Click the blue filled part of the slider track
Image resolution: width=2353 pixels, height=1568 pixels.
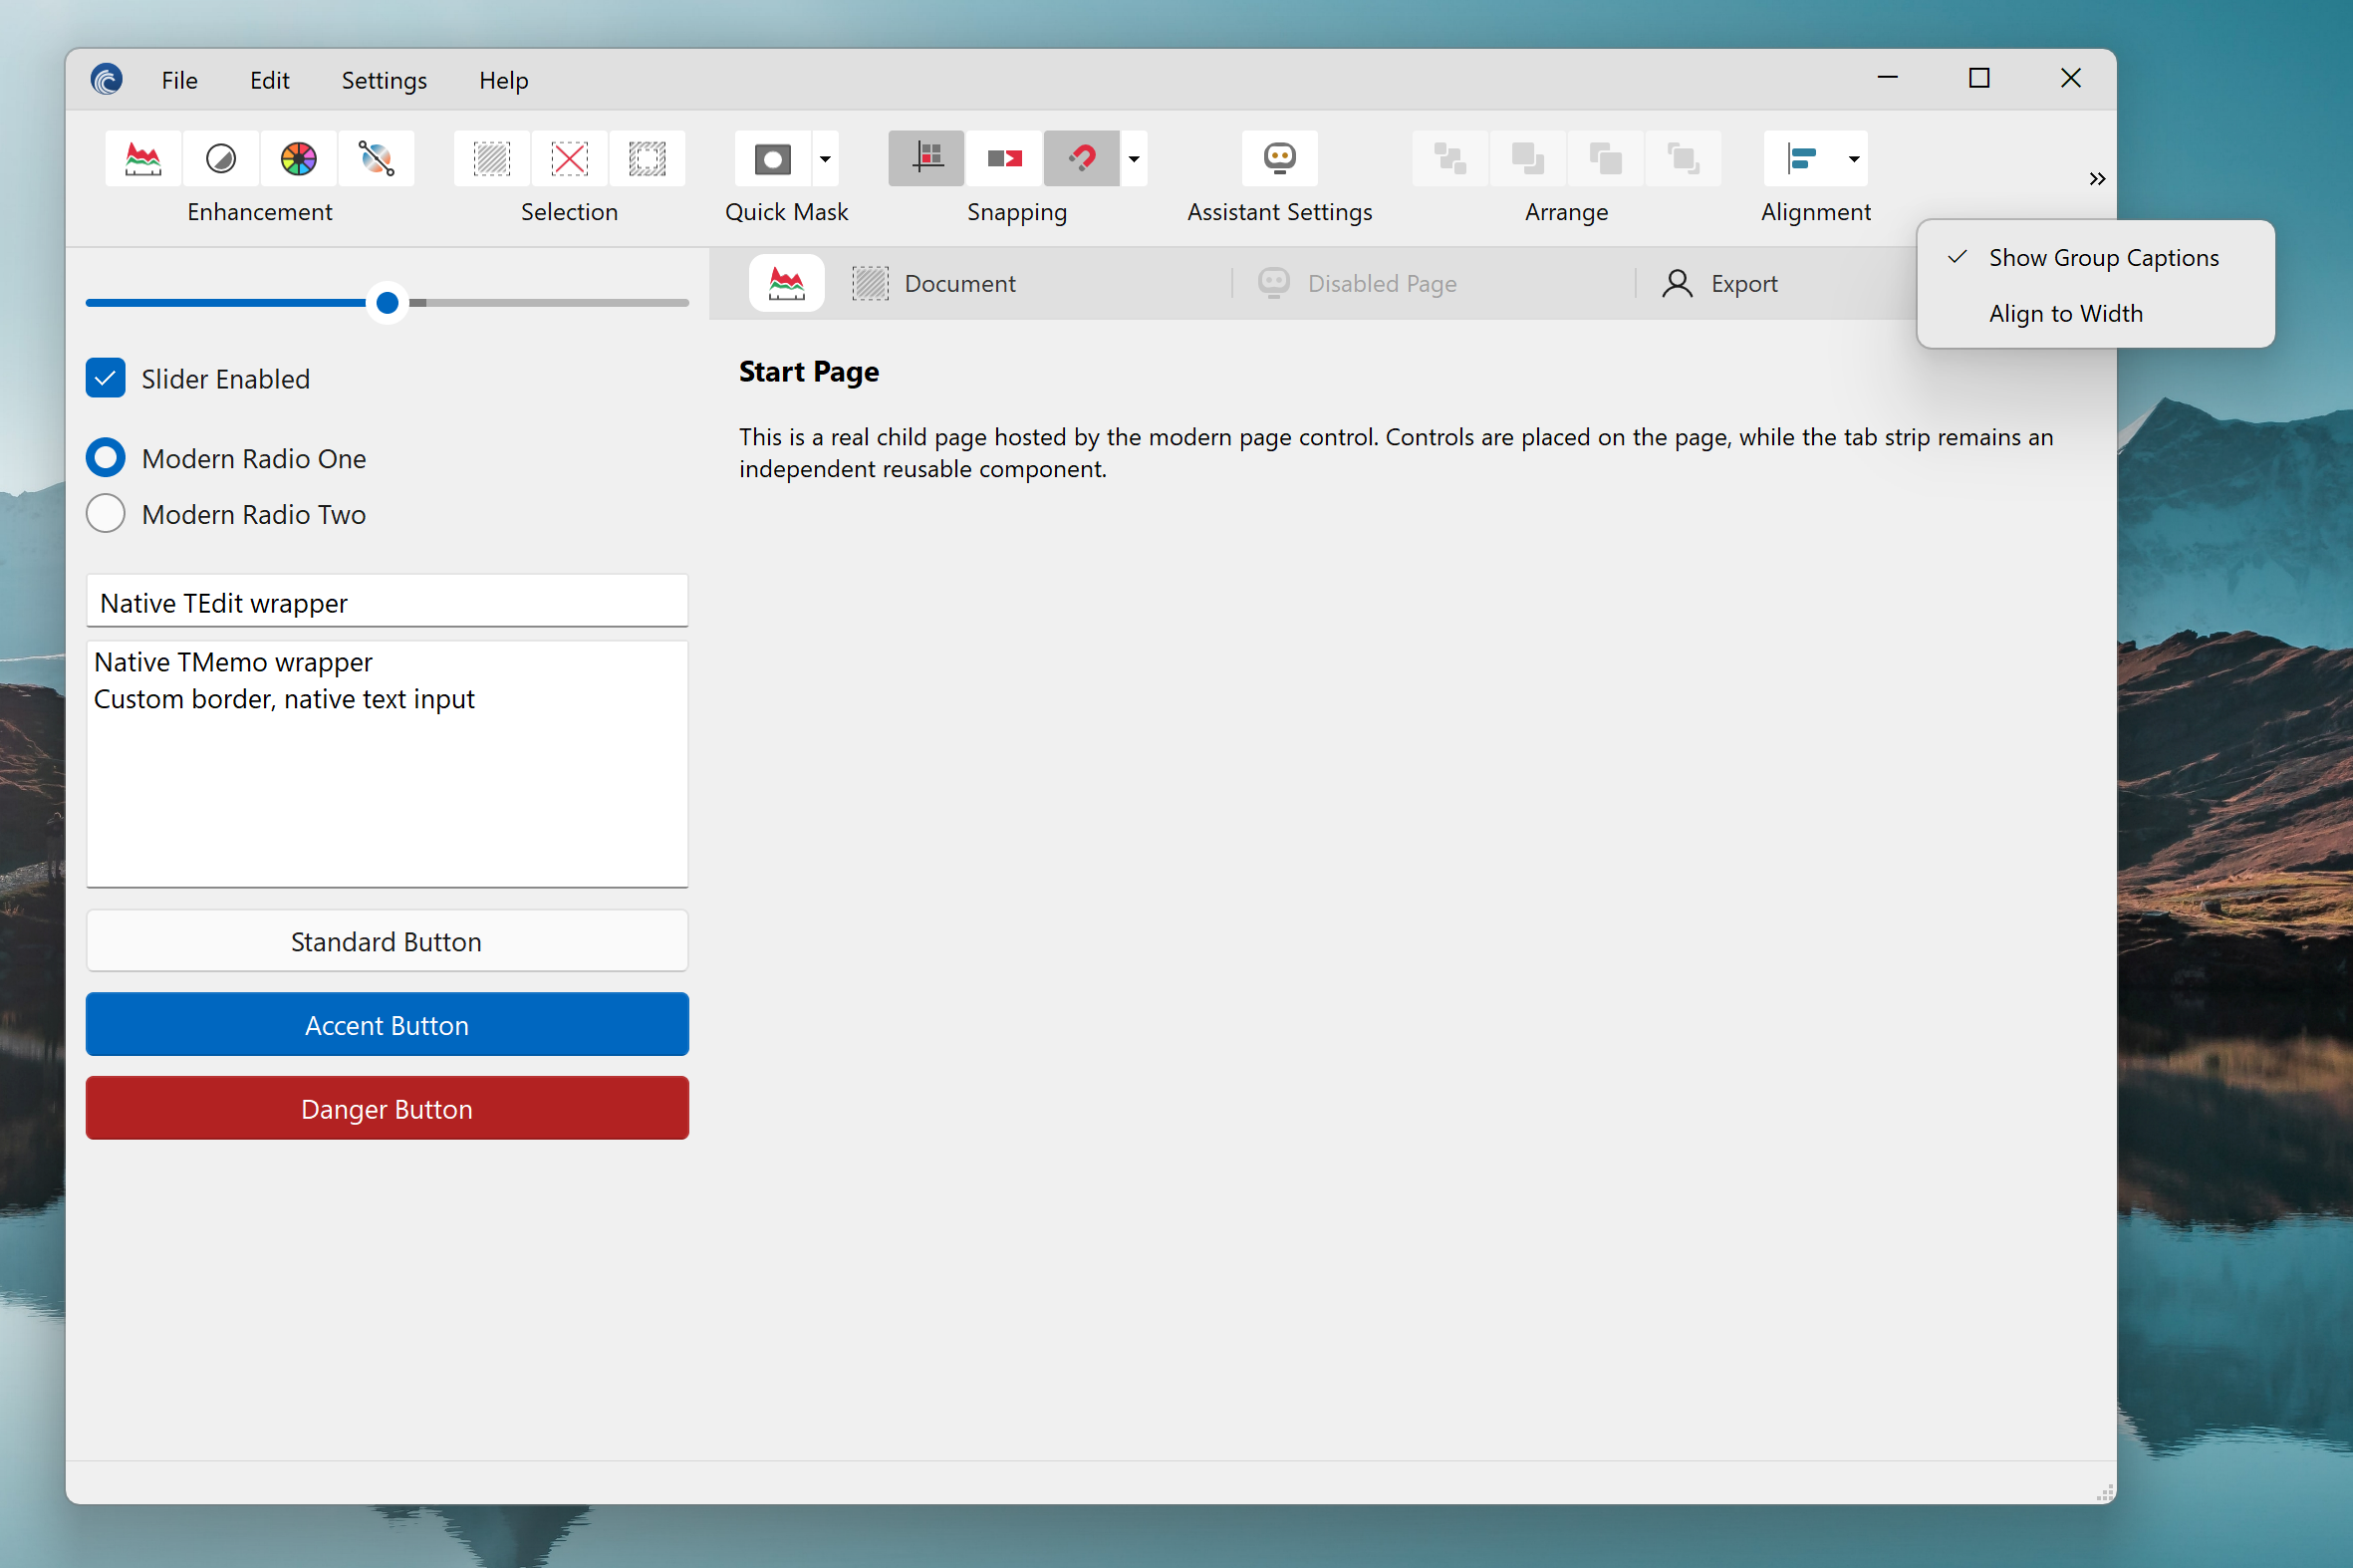click(x=227, y=302)
